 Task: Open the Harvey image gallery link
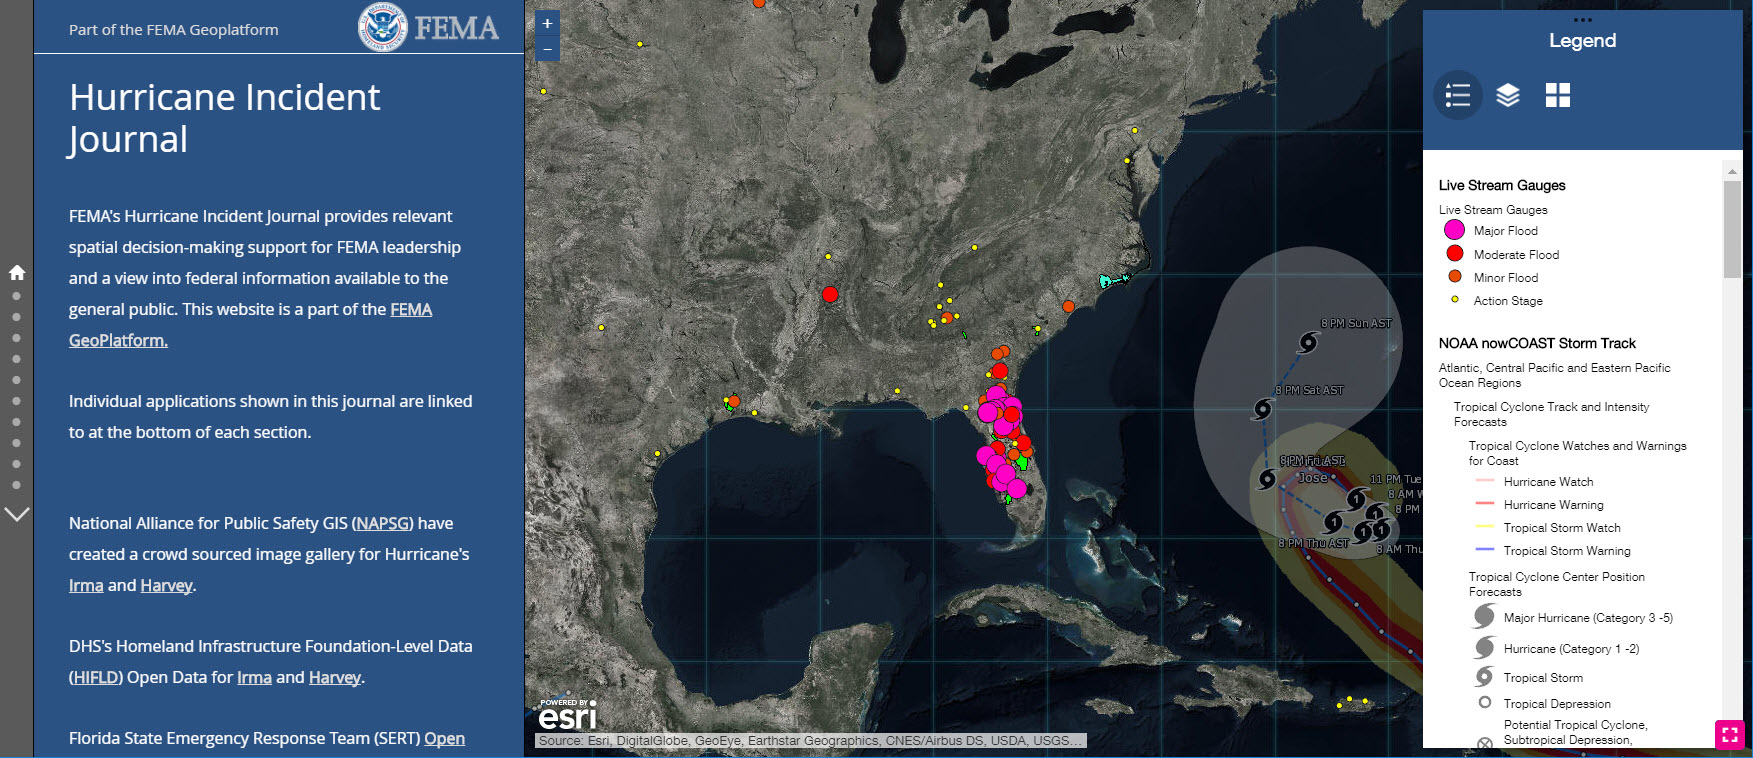pos(166,585)
